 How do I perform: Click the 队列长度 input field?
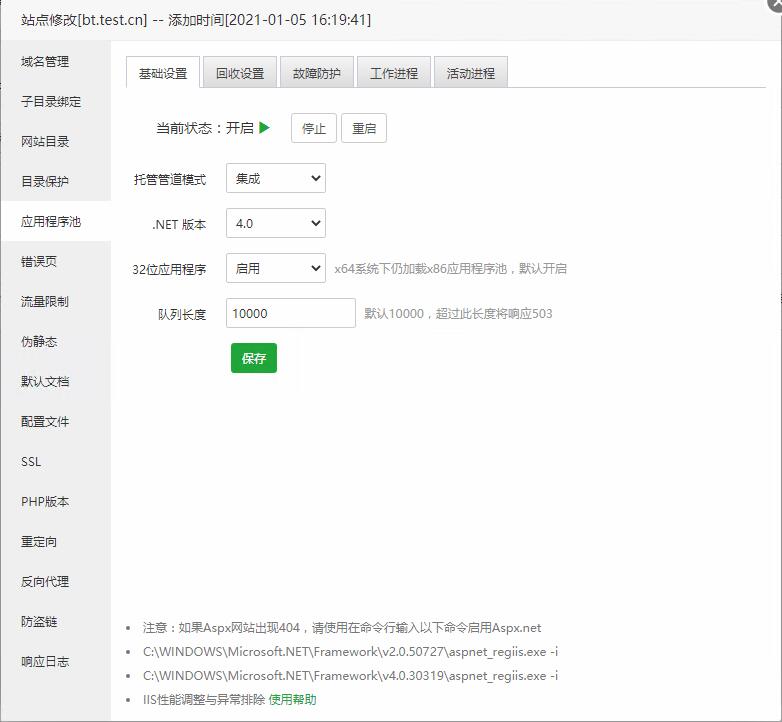[x=291, y=313]
